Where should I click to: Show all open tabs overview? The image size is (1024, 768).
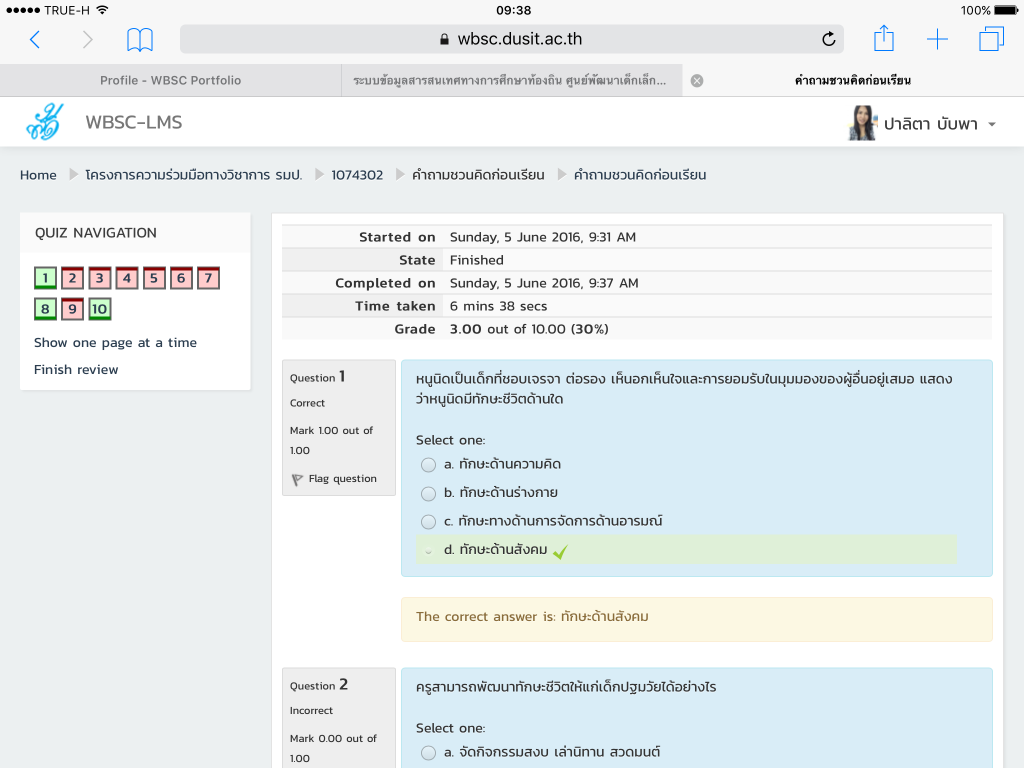point(991,40)
